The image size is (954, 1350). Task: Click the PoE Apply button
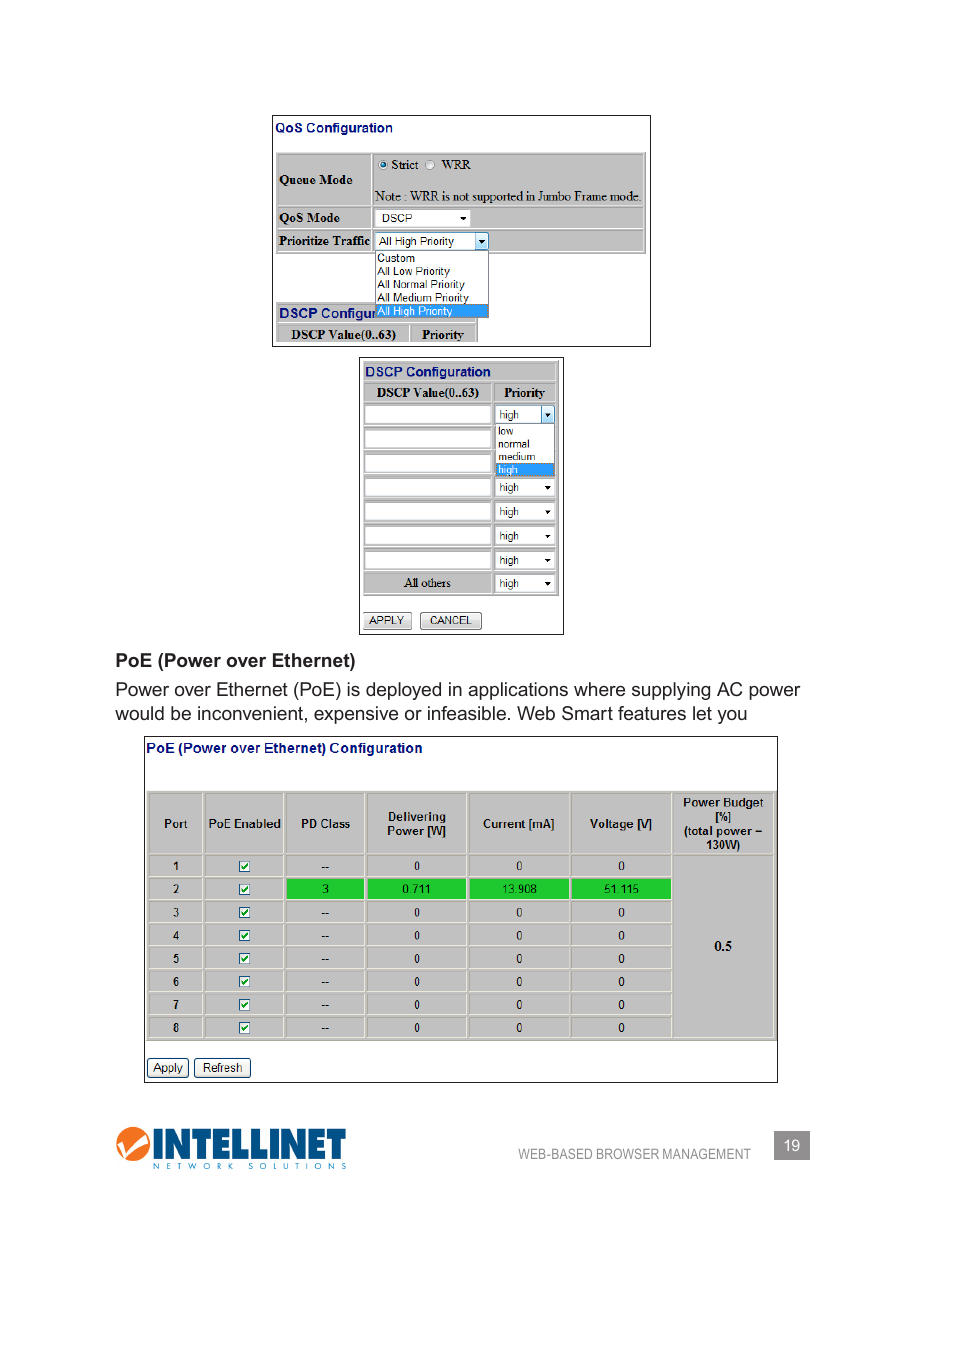tap(168, 1068)
